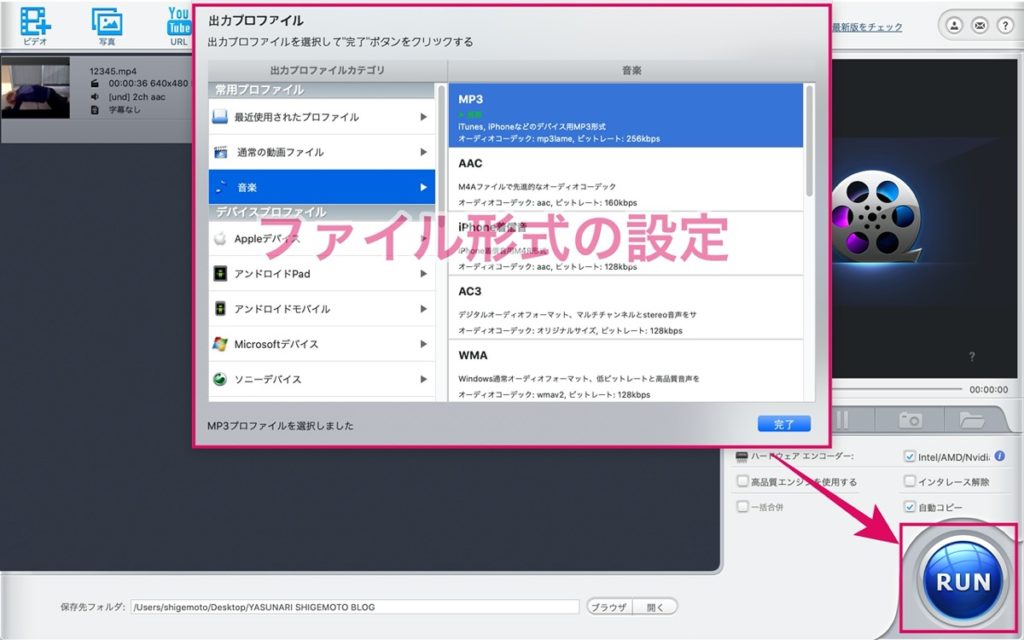The height and width of the screenshot is (640, 1024).
Task: Click the 通常の動画ファイル clapboard icon
Action: click(x=221, y=152)
